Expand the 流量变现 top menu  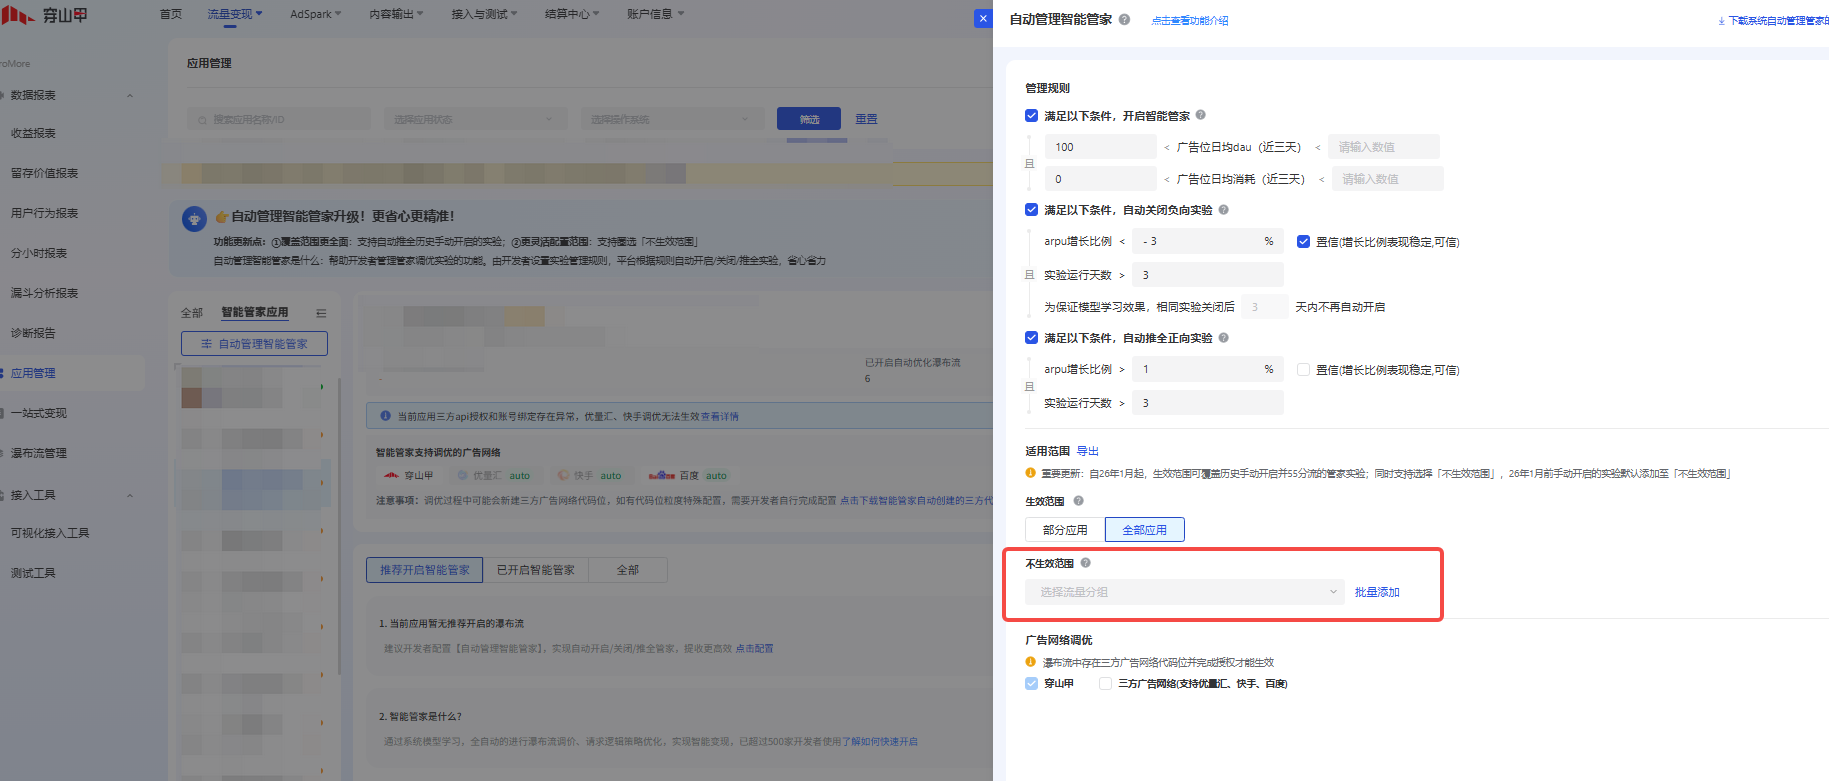[234, 14]
